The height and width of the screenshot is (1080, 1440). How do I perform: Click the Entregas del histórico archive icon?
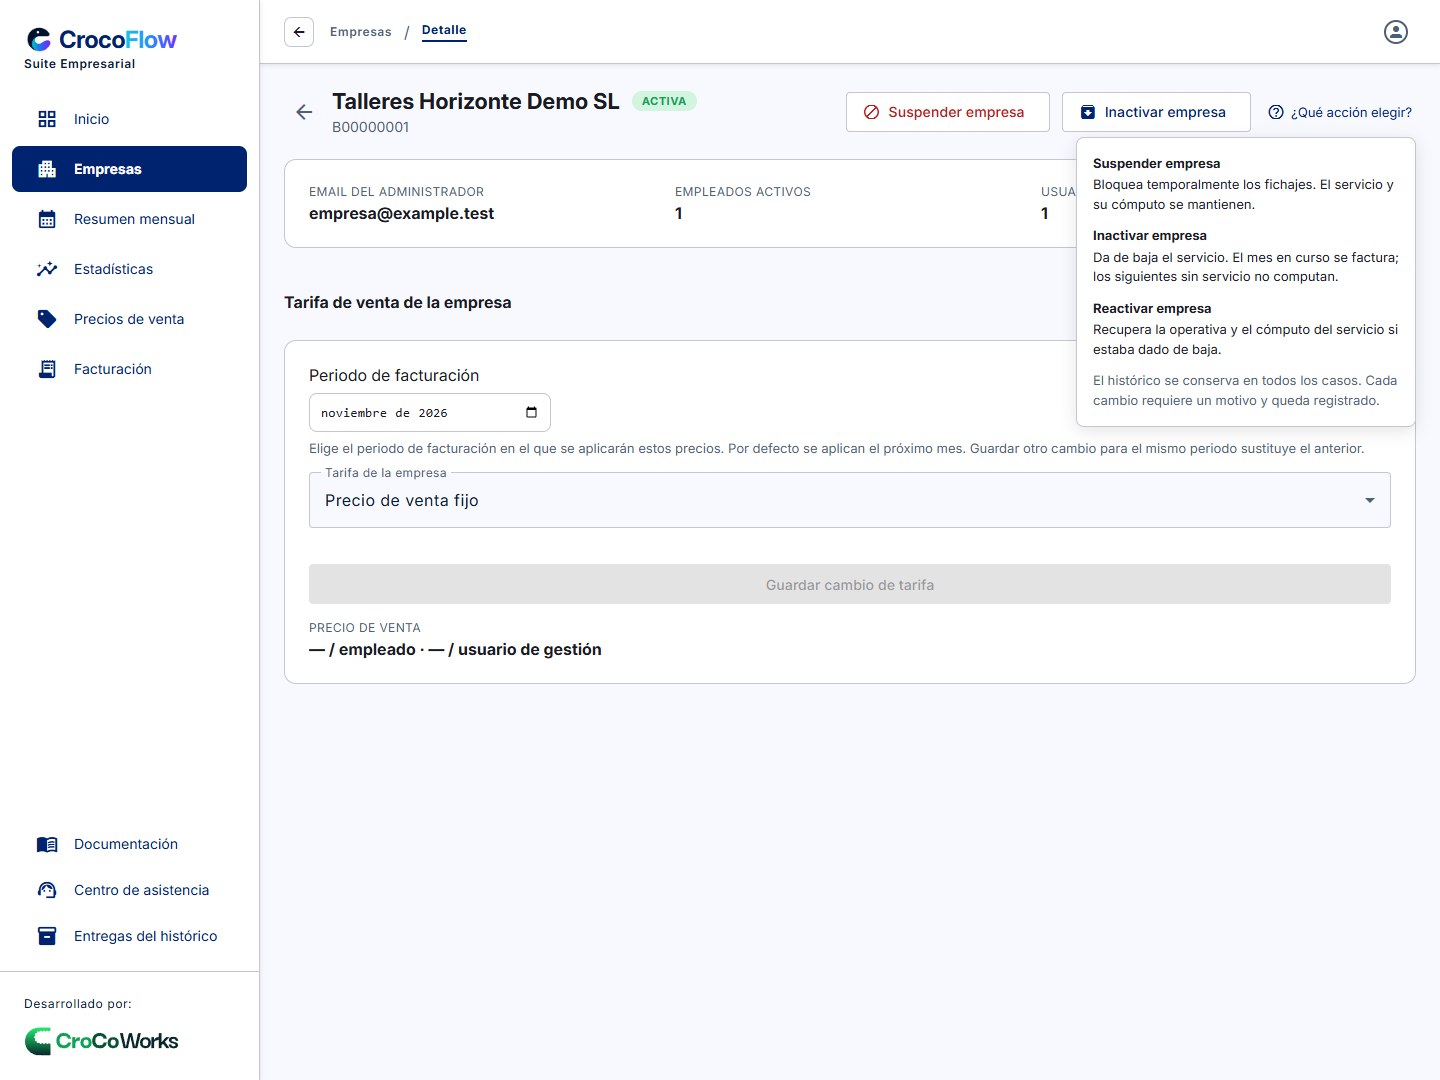coord(47,936)
